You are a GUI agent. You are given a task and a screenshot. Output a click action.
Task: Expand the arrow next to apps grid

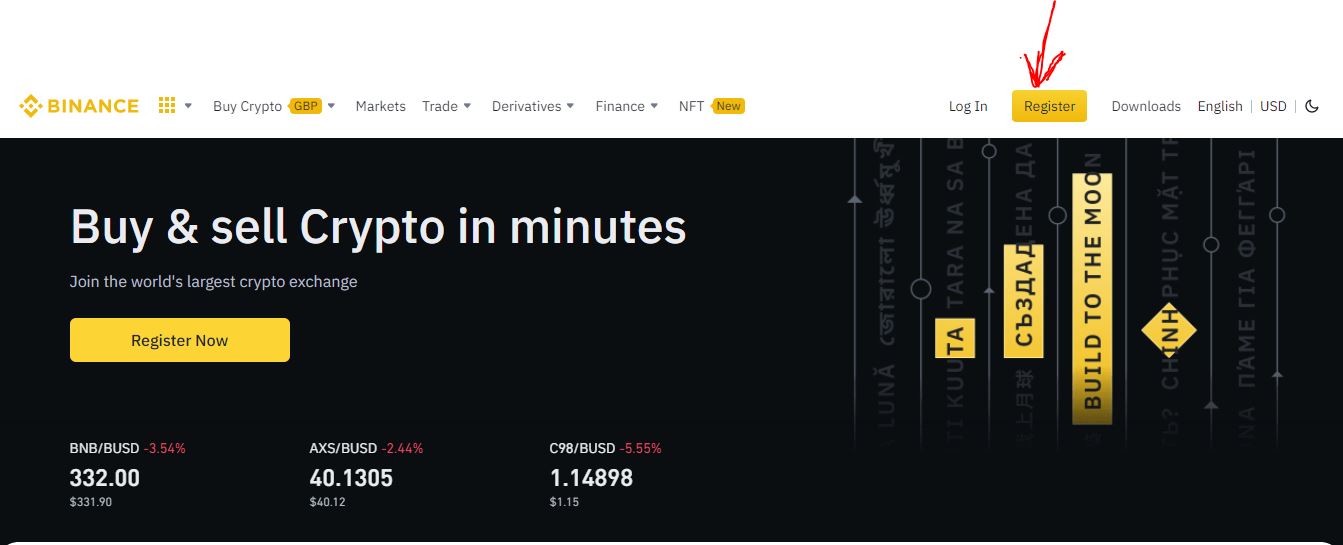click(188, 106)
